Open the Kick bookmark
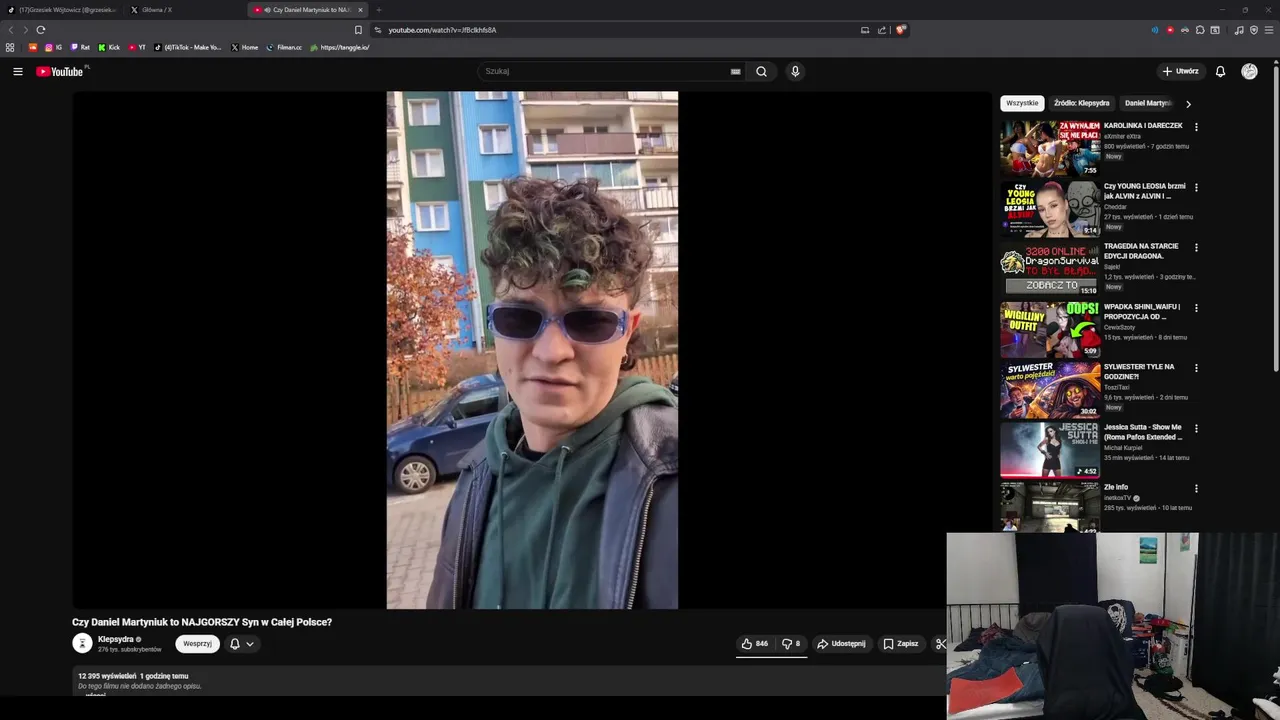The width and height of the screenshot is (1280, 720). tap(109, 47)
